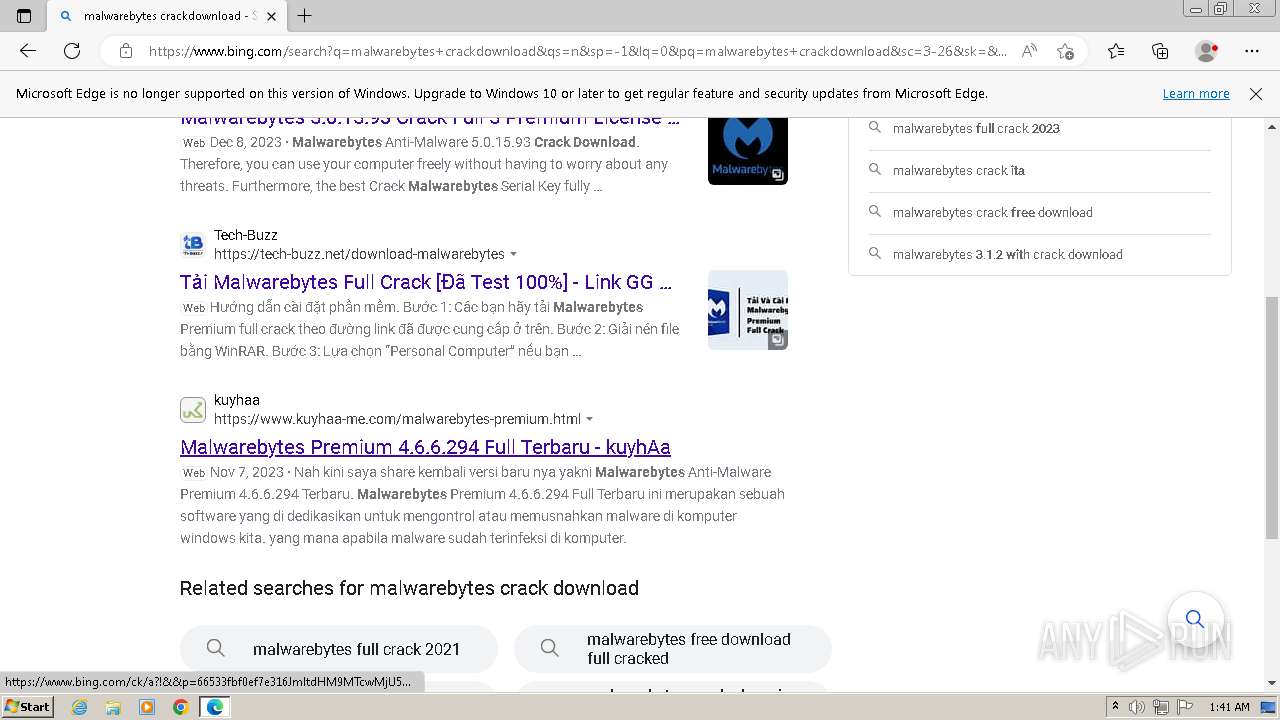This screenshot has height=720, width=1280.
Task: Click the page vertical scrollbar thumb
Action: click(1272, 418)
